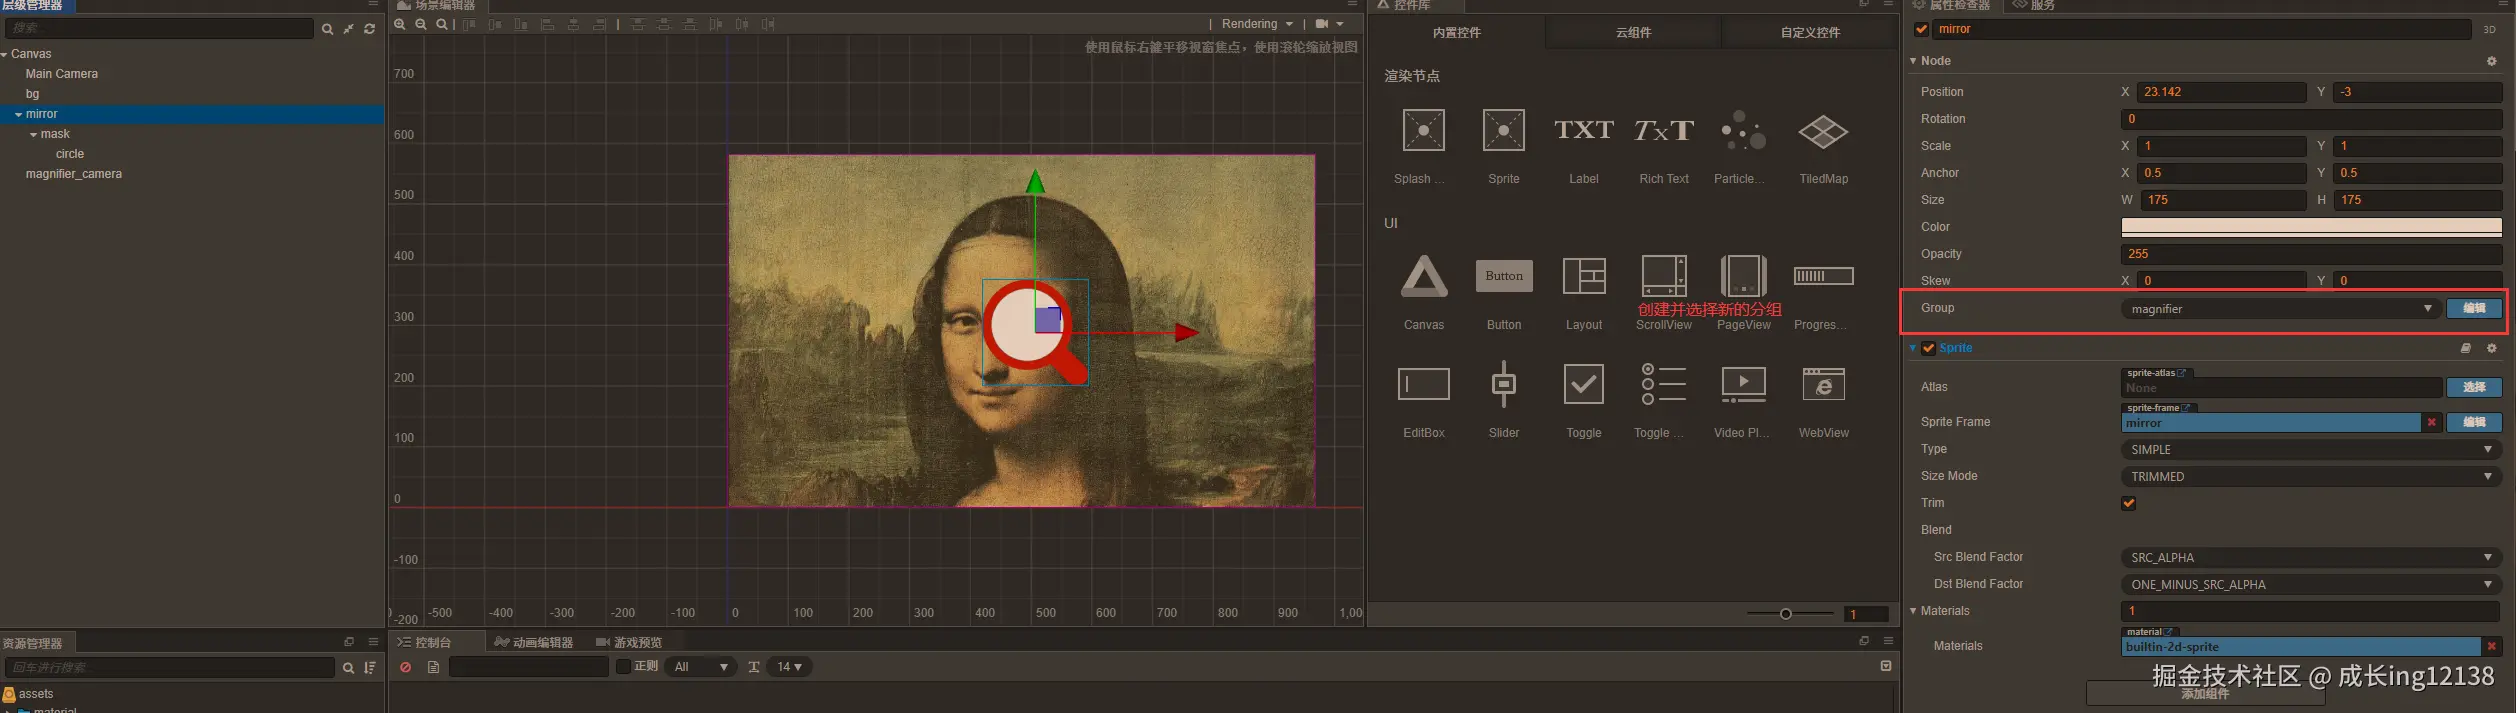Select the Layout UI widget icon
Image resolution: width=2516 pixels, height=713 pixels.
tap(1584, 276)
